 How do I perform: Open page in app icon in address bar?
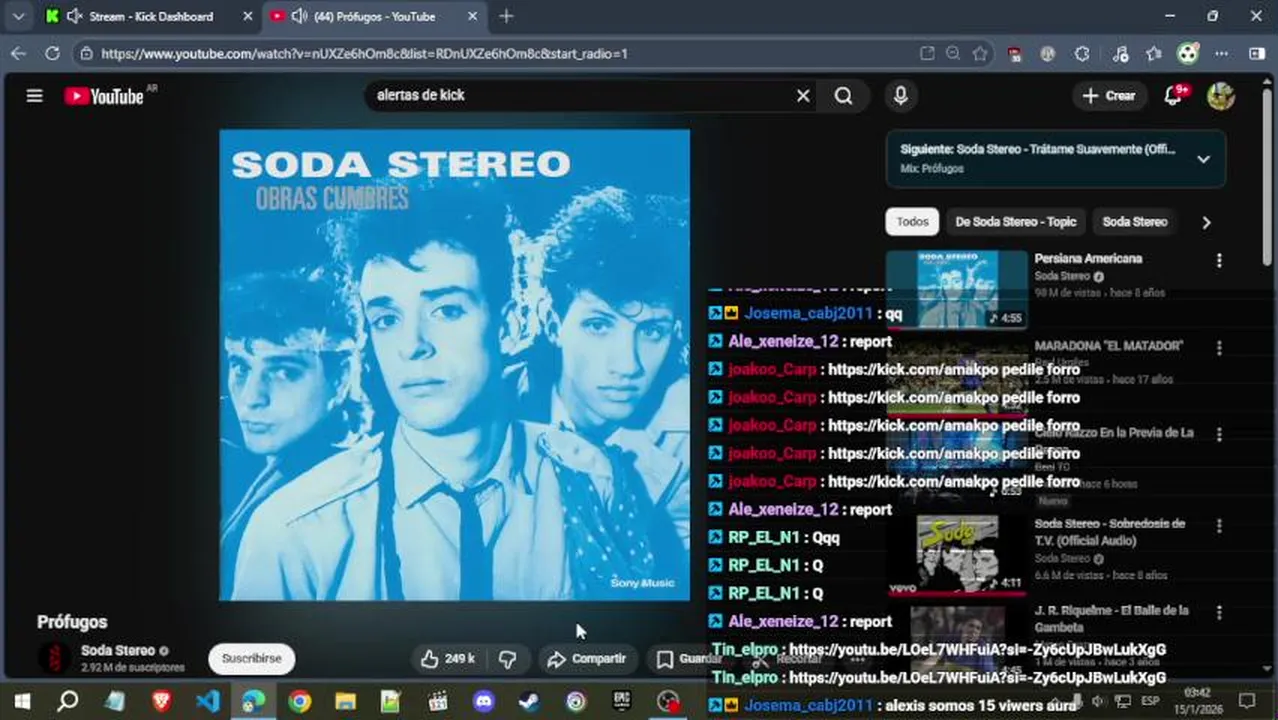click(927, 54)
